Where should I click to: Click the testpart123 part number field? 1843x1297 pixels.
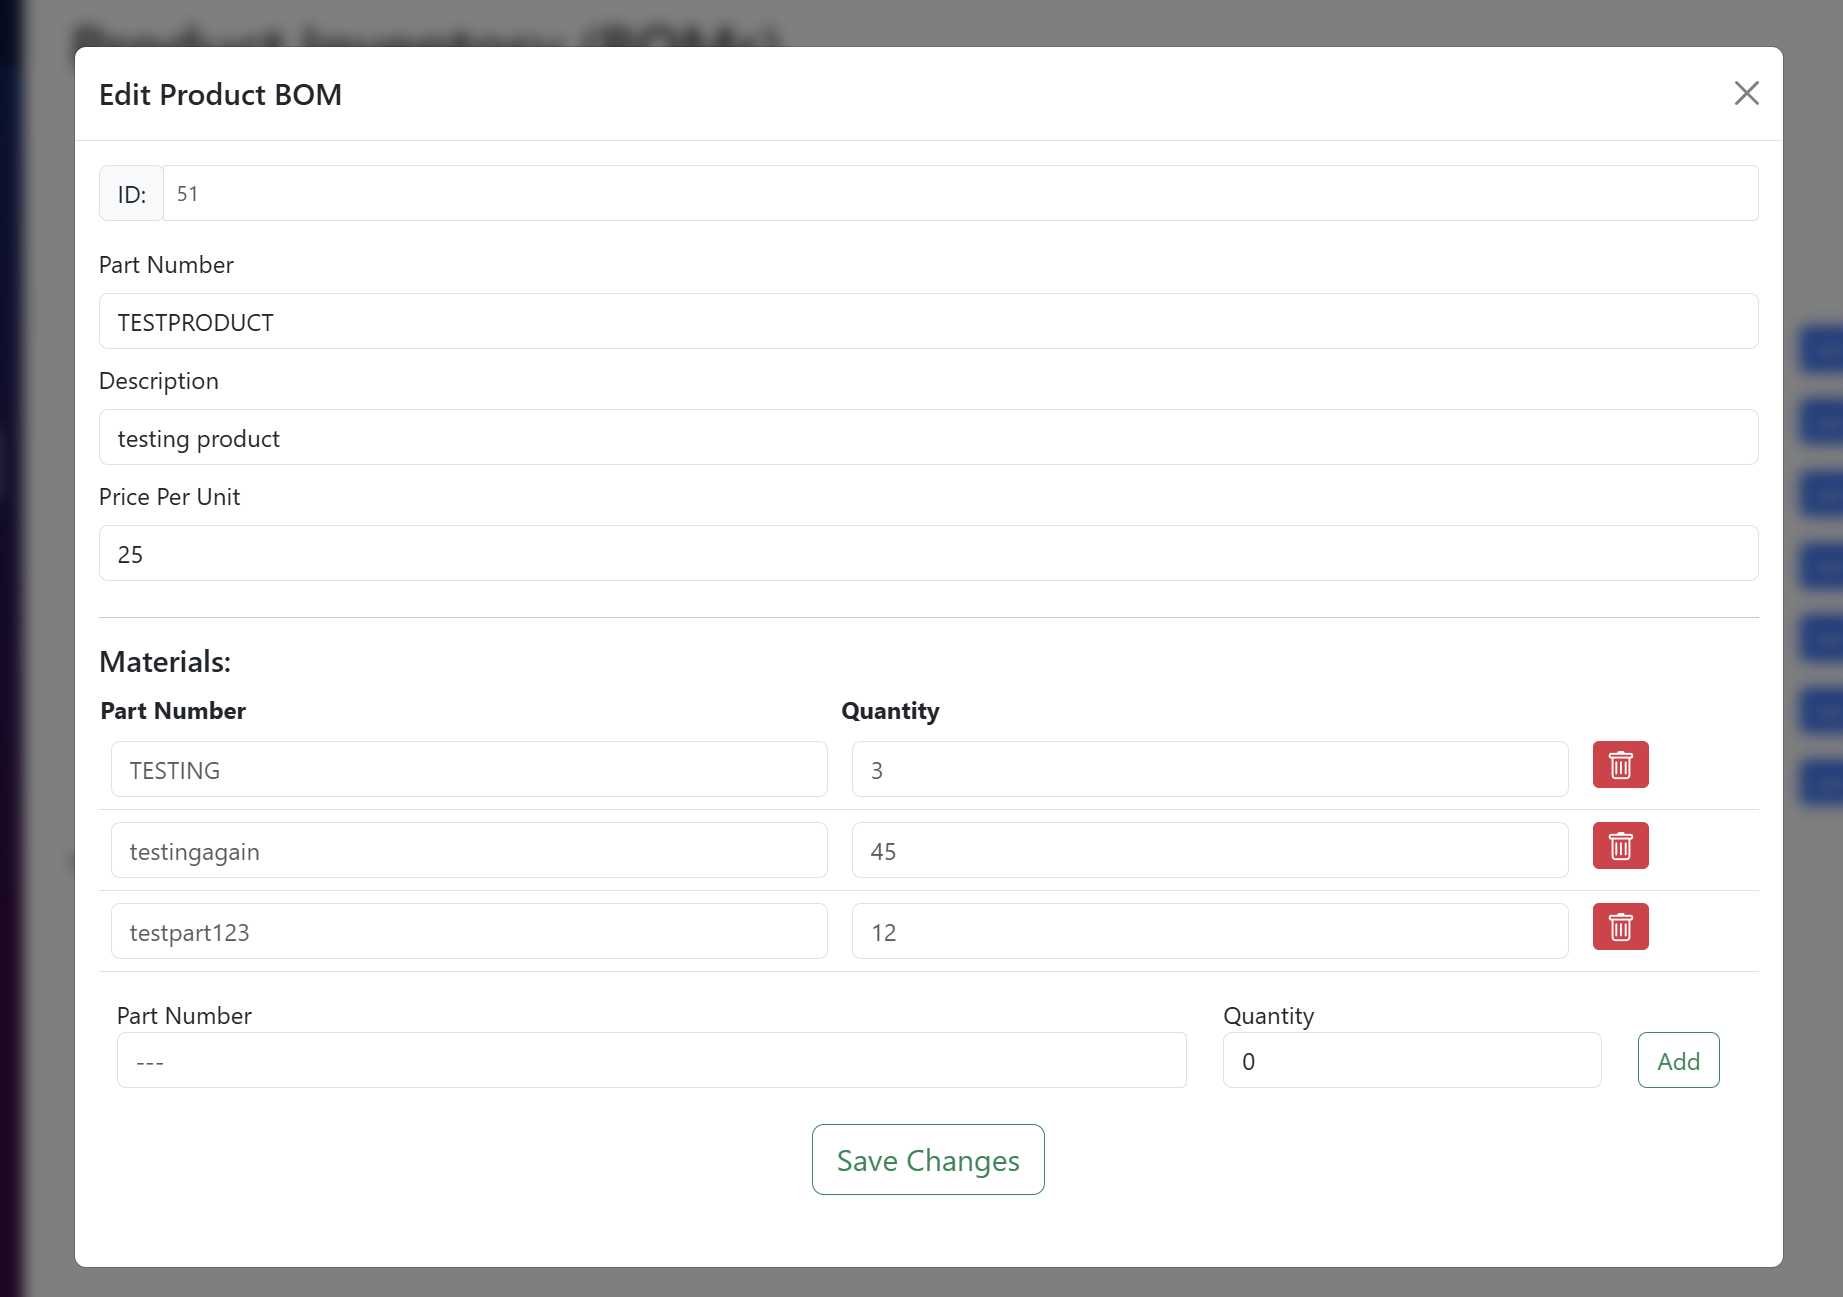click(469, 931)
